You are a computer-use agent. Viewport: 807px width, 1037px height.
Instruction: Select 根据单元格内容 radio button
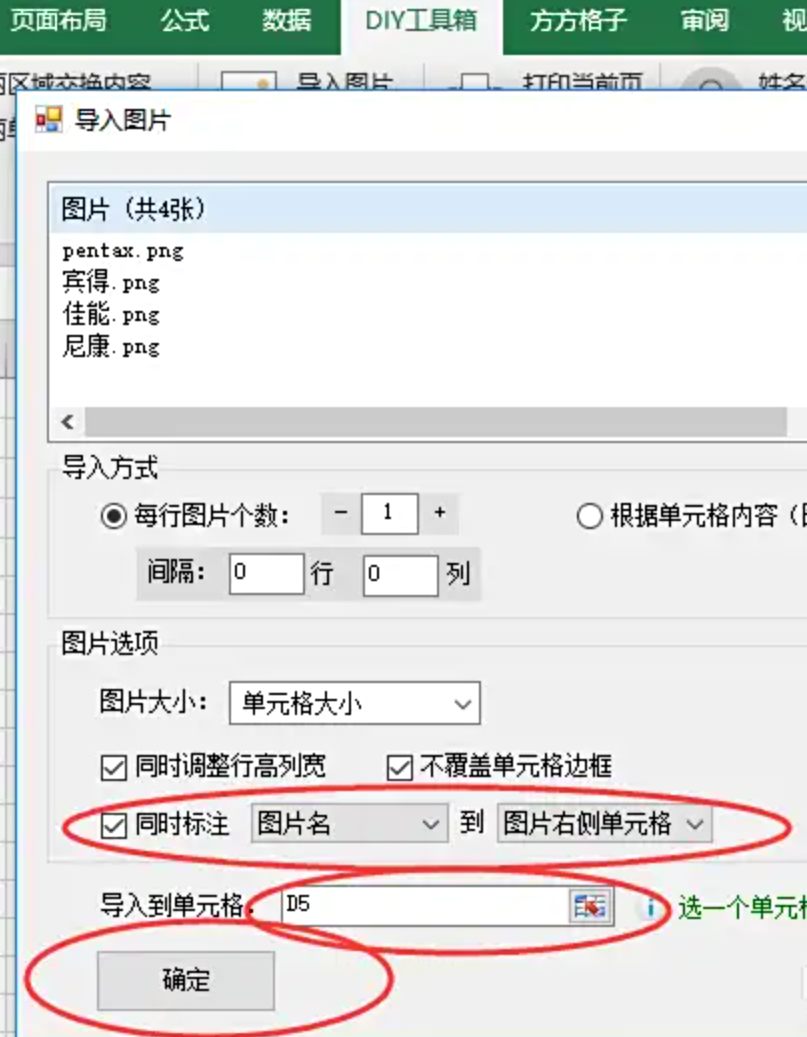tap(589, 516)
